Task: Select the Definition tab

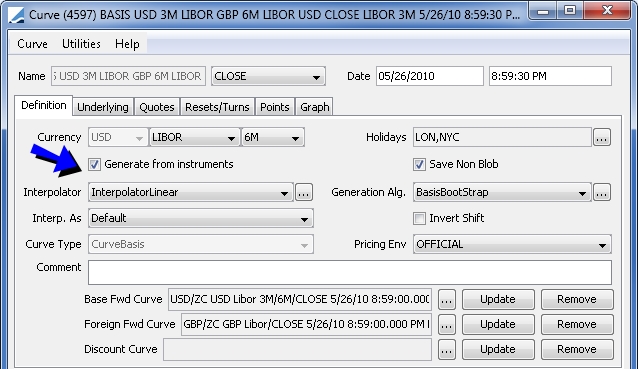Action: pyautogui.click(x=44, y=105)
